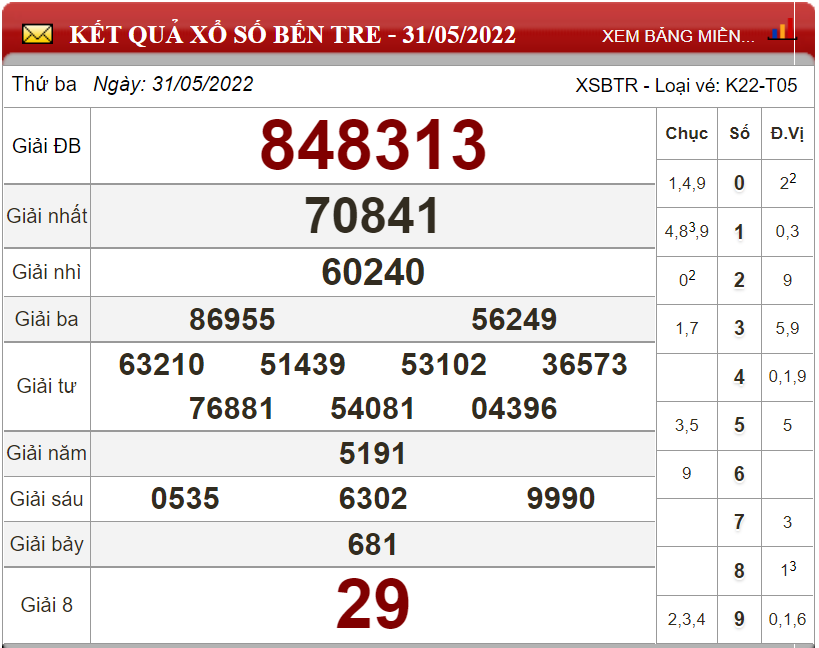The image size is (819, 648).
Task: Open the bar chart statistics icon
Action: (x=782, y=30)
